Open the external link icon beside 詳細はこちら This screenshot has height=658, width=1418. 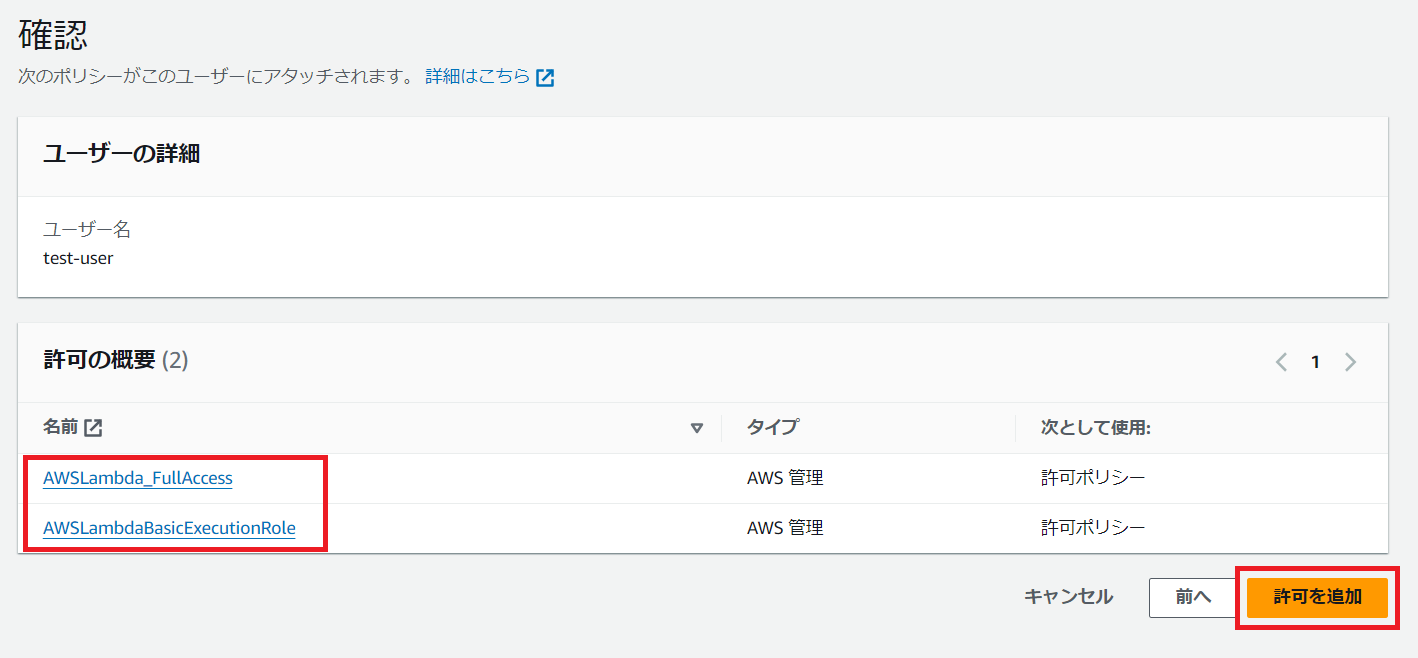545,78
